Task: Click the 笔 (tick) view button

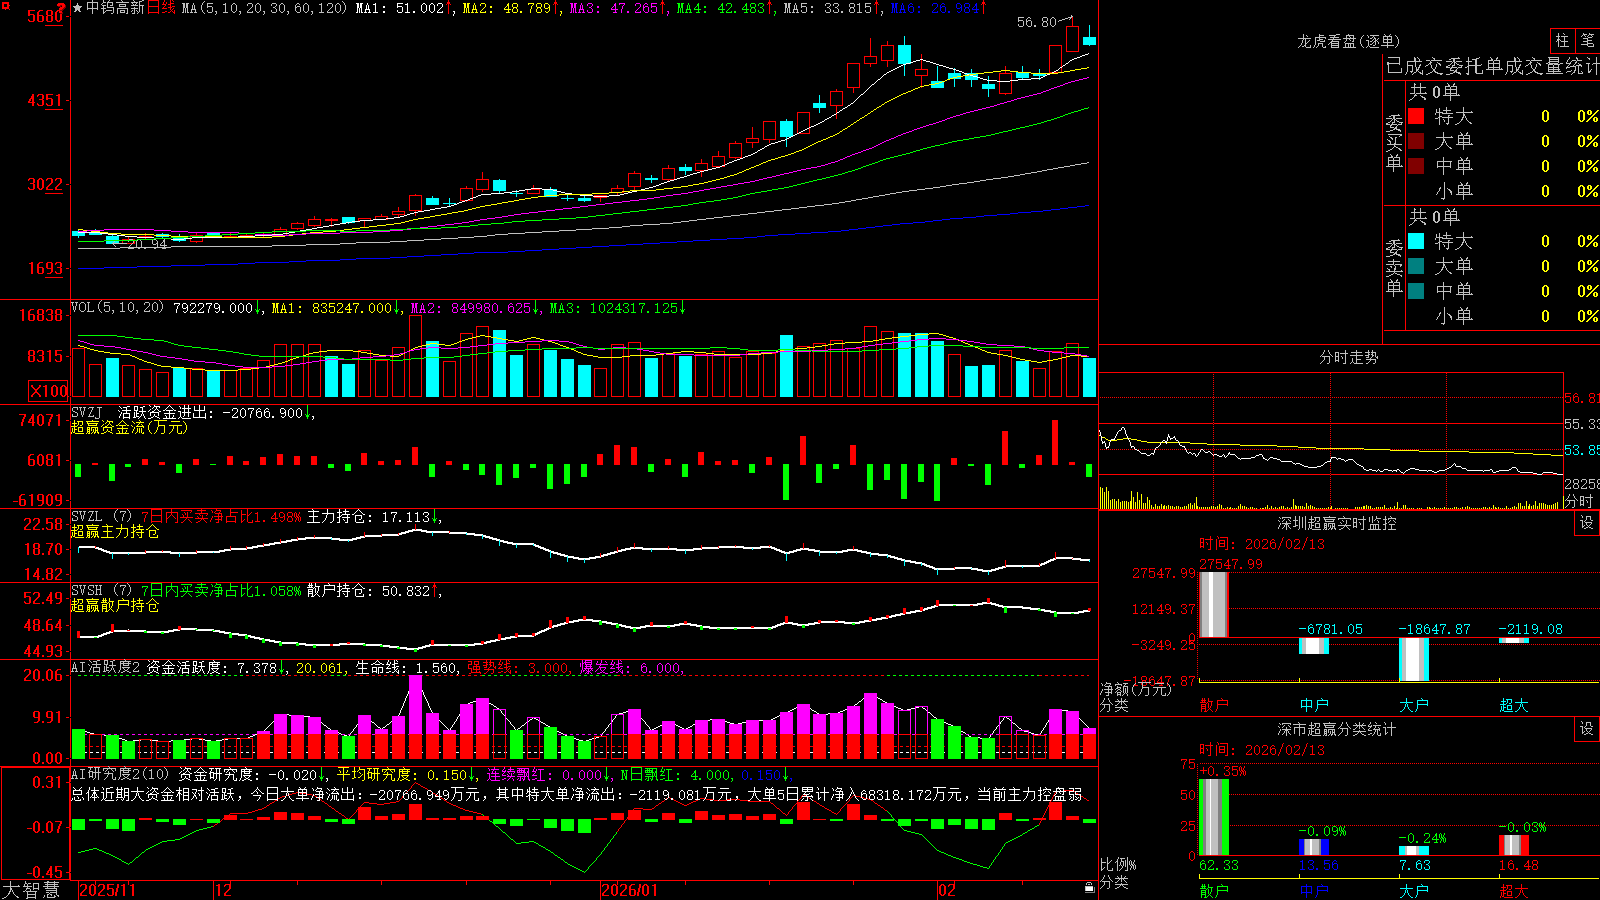Action: [x=1587, y=41]
